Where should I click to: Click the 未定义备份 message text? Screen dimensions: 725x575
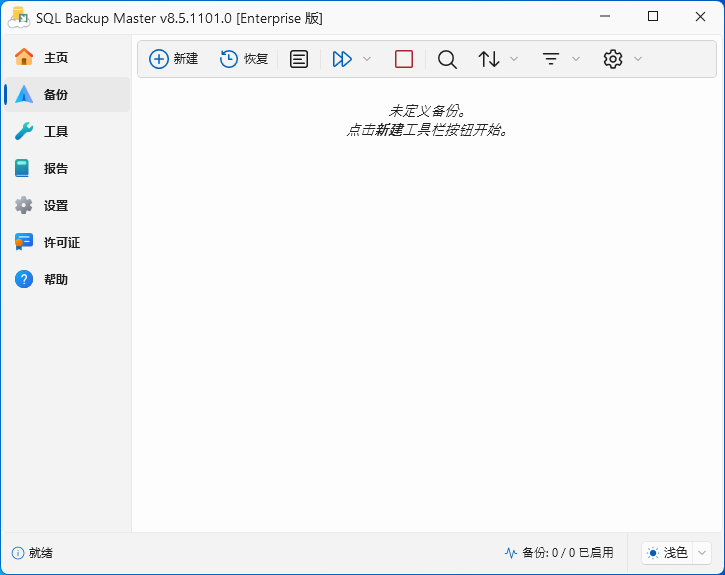(x=426, y=111)
